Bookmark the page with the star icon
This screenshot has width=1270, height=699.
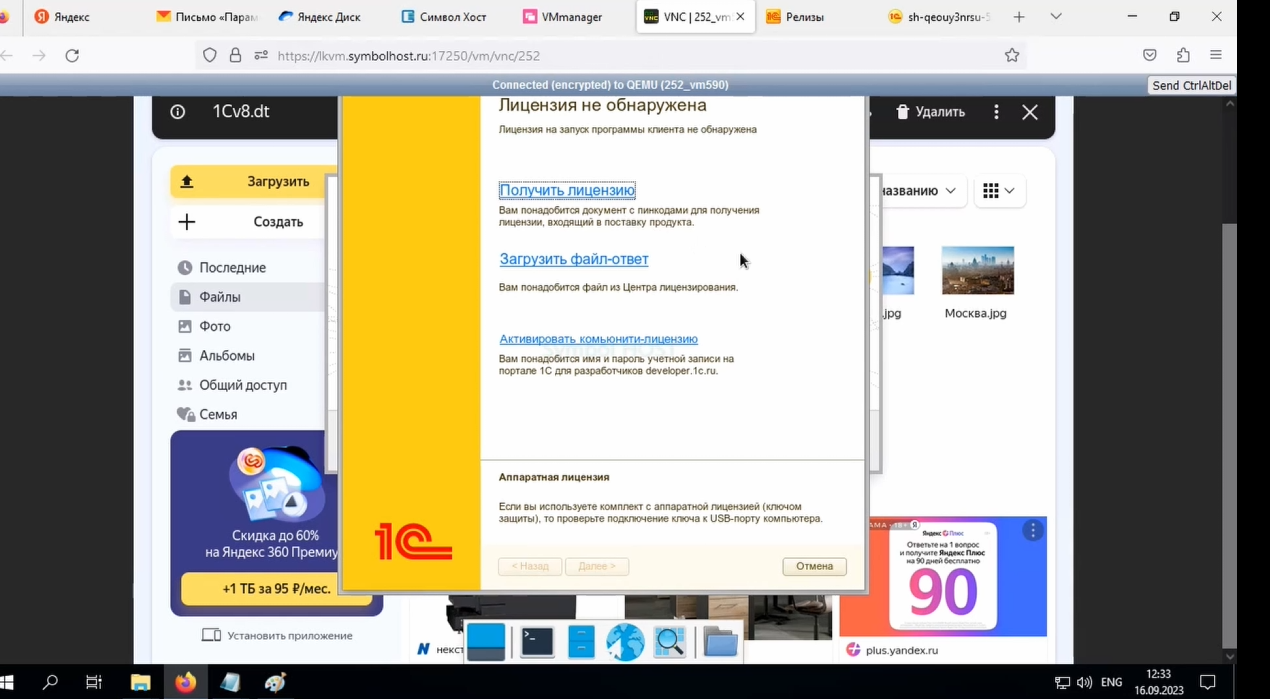click(1012, 55)
